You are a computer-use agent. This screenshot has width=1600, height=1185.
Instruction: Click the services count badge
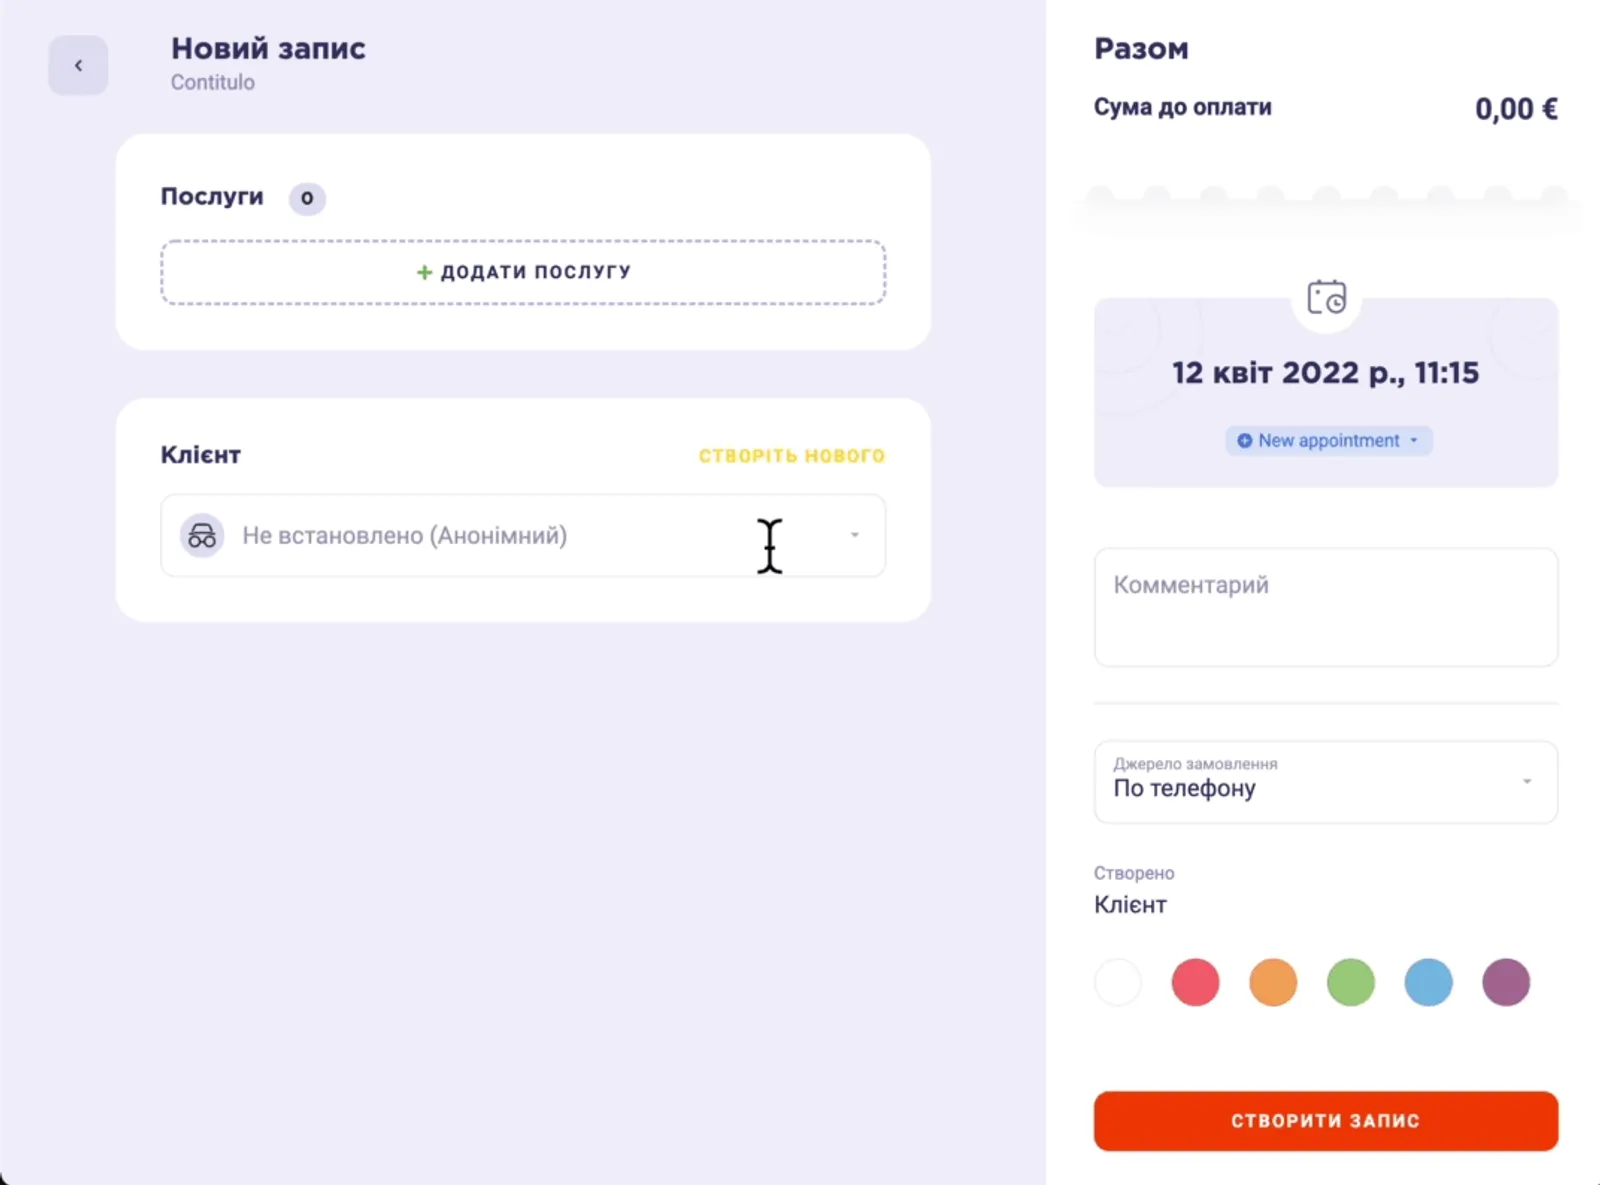(x=307, y=198)
